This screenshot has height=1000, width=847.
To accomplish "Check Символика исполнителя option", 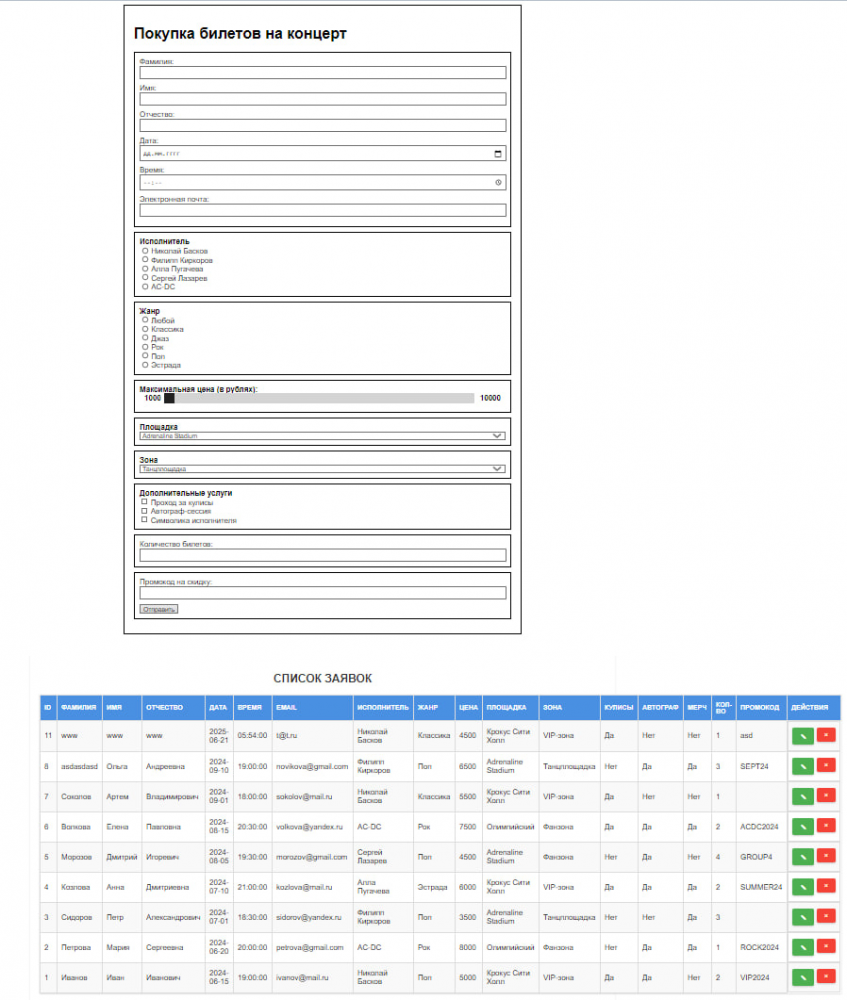I will point(144,520).
